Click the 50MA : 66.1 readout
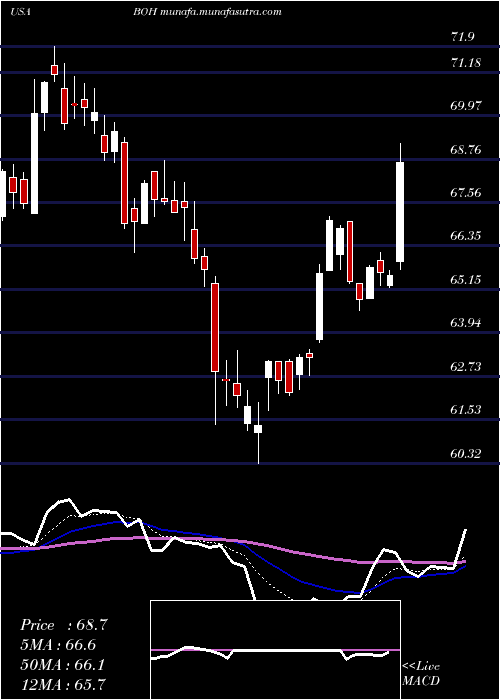The height and width of the screenshot is (700, 500). (62, 665)
